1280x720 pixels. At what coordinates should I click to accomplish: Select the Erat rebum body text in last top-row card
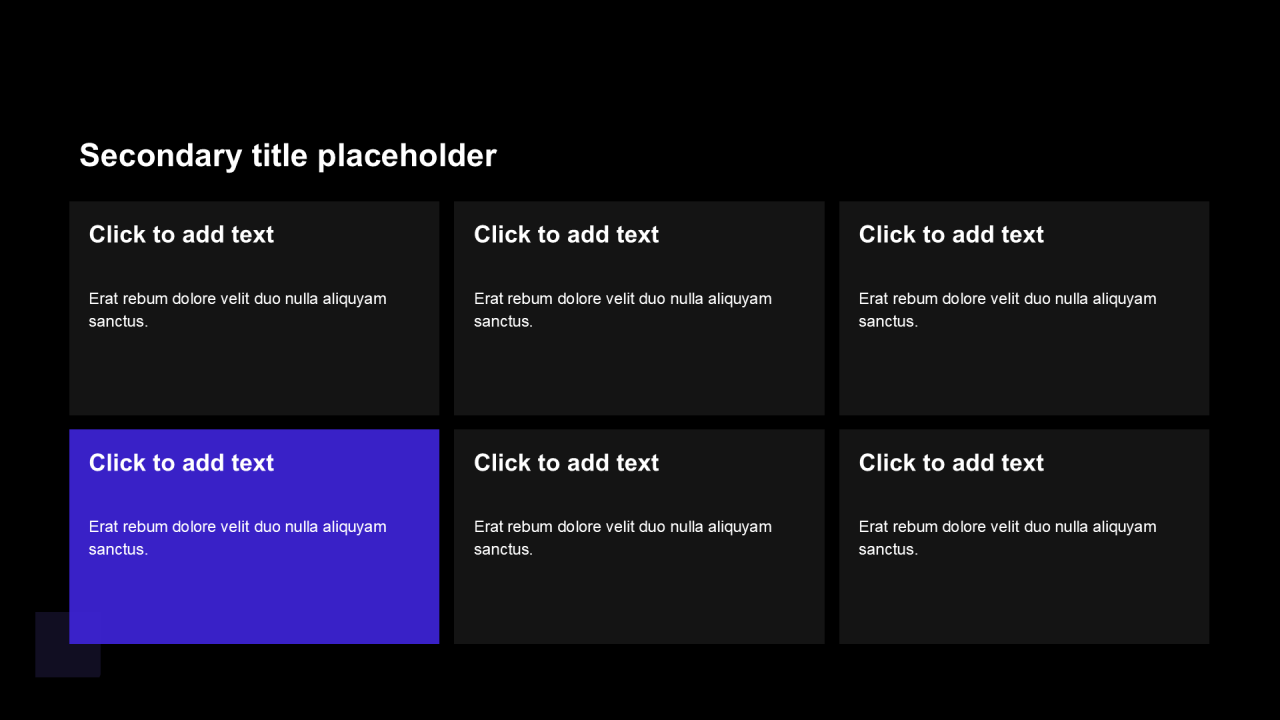click(x=1008, y=310)
